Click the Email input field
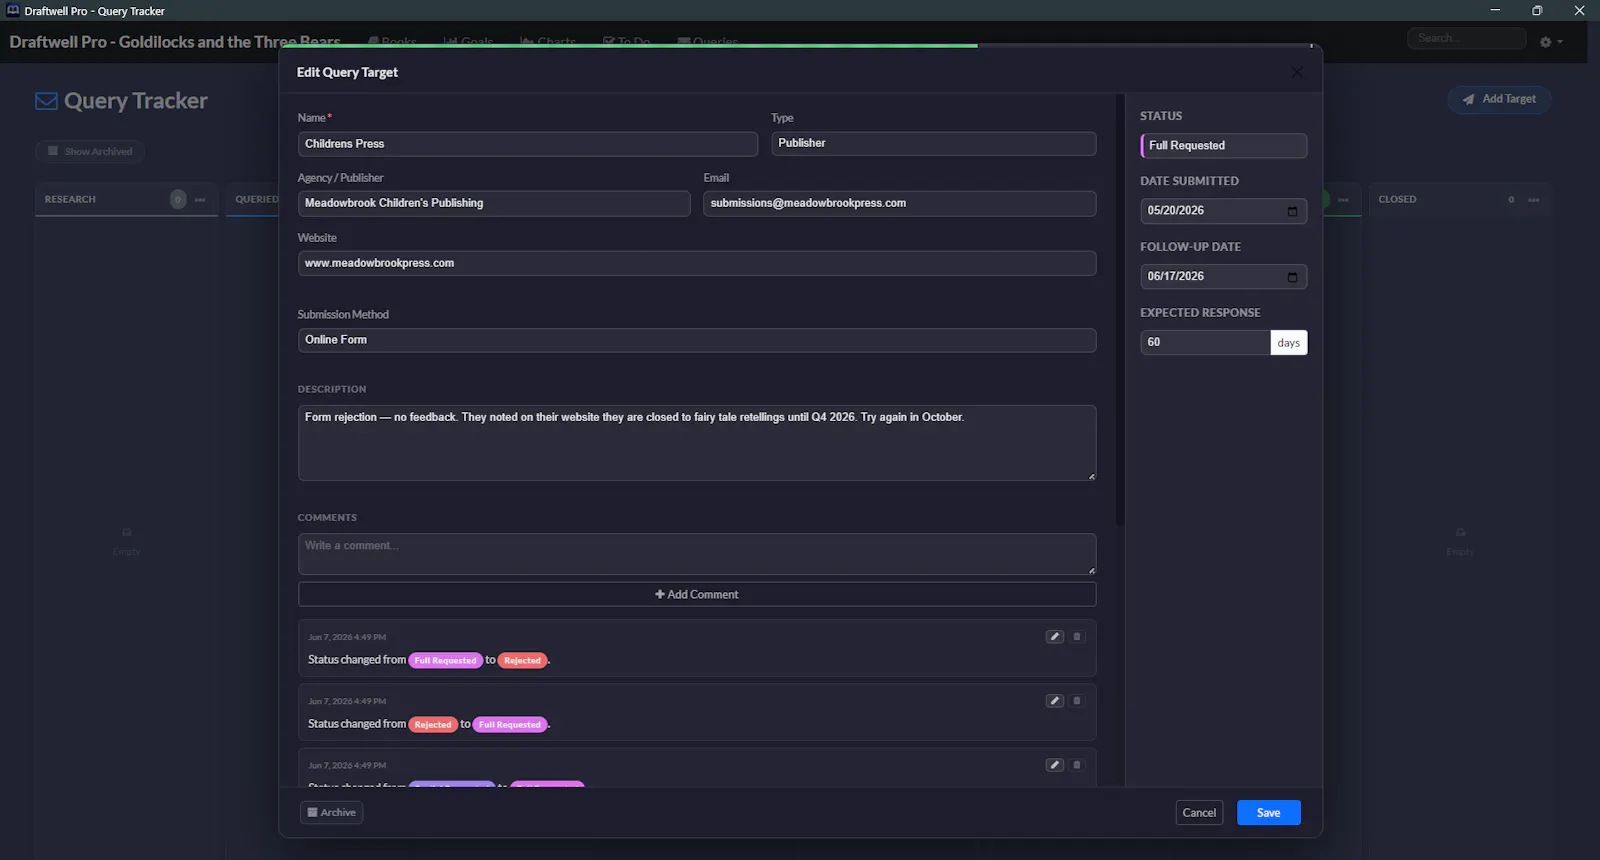This screenshot has height=860, width=1600. pos(899,203)
